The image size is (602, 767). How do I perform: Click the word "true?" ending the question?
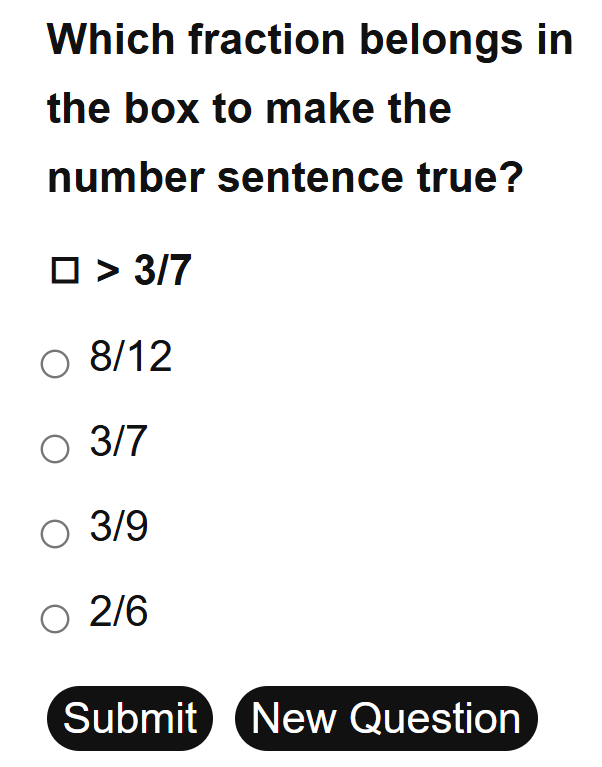tap(470, 177)
